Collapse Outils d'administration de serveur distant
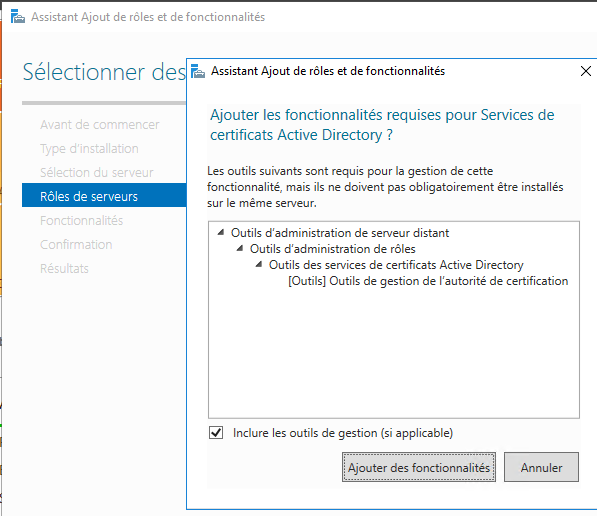Screen dimensions: 597x516 221,232
